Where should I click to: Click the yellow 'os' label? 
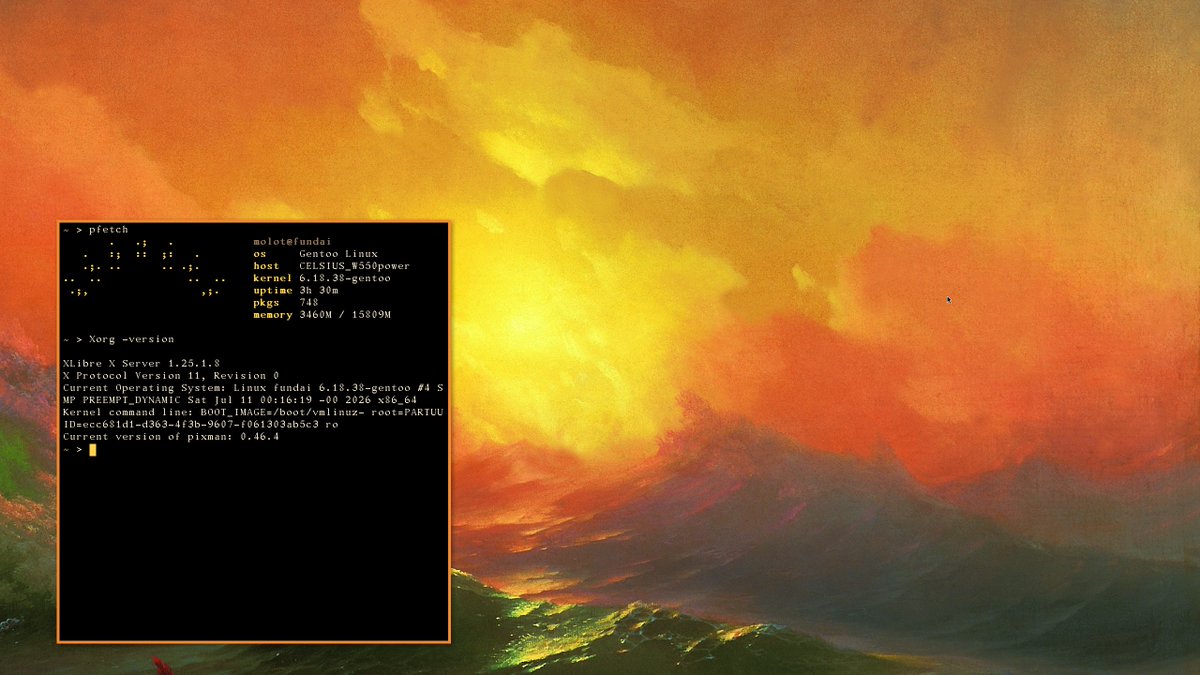point(260,254)
